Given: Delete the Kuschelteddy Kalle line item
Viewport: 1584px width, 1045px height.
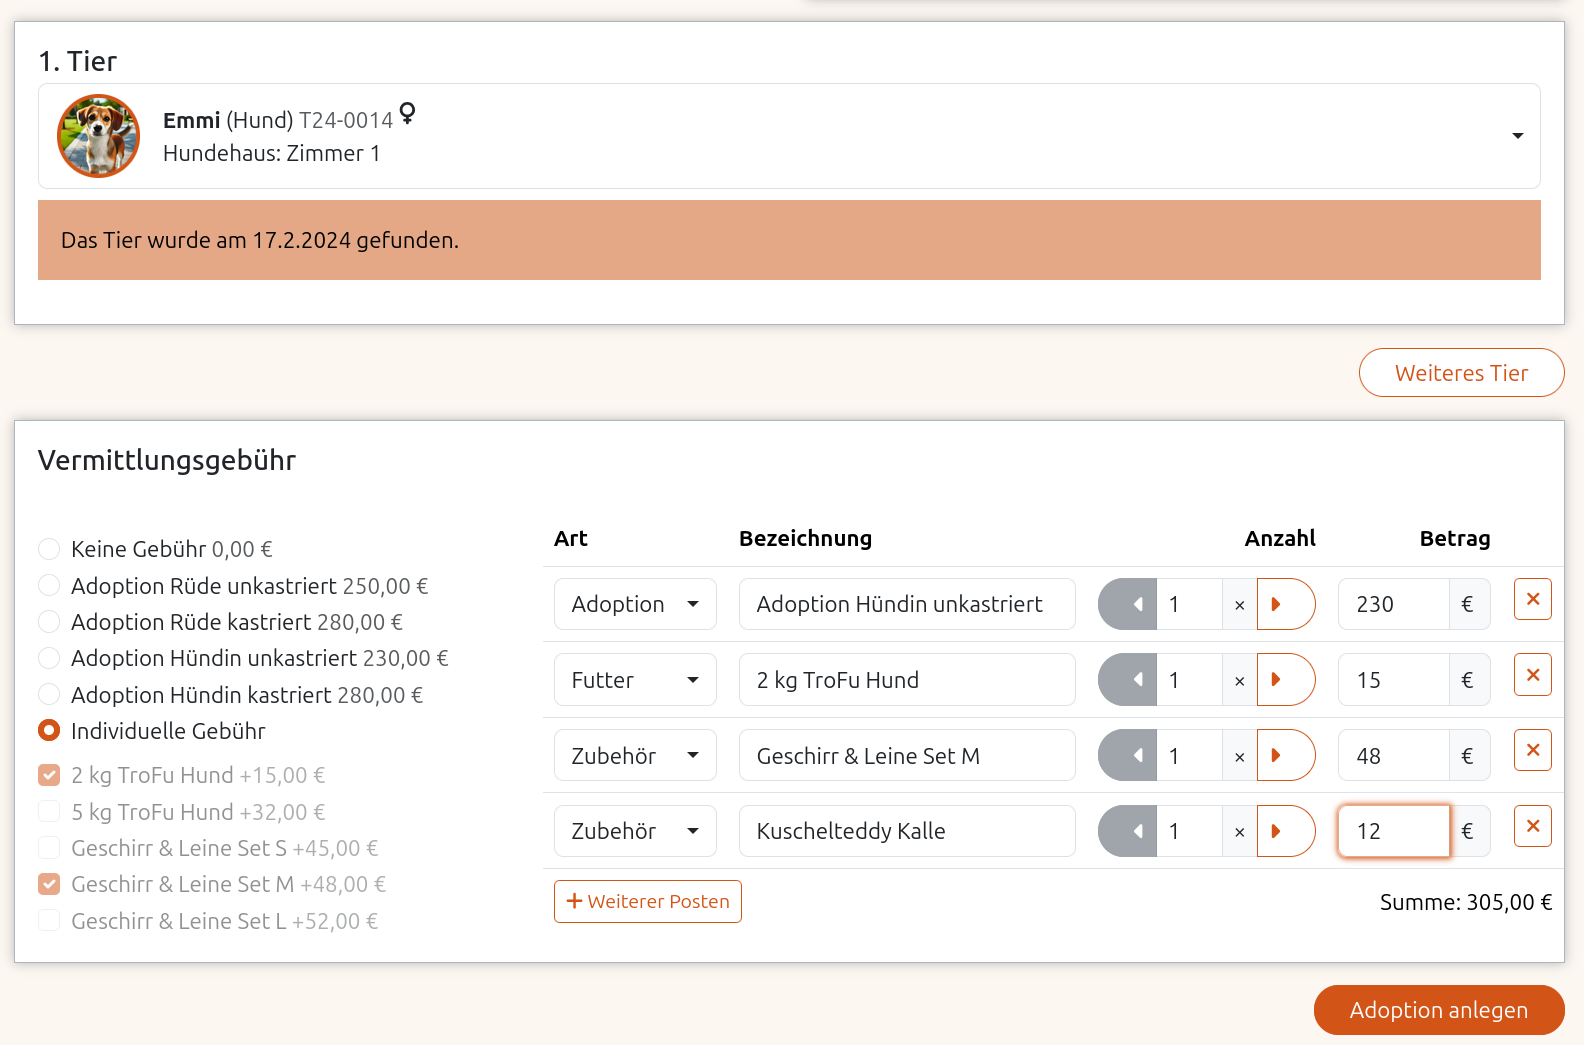Looking at the screenshot, I should (1532, 827).
